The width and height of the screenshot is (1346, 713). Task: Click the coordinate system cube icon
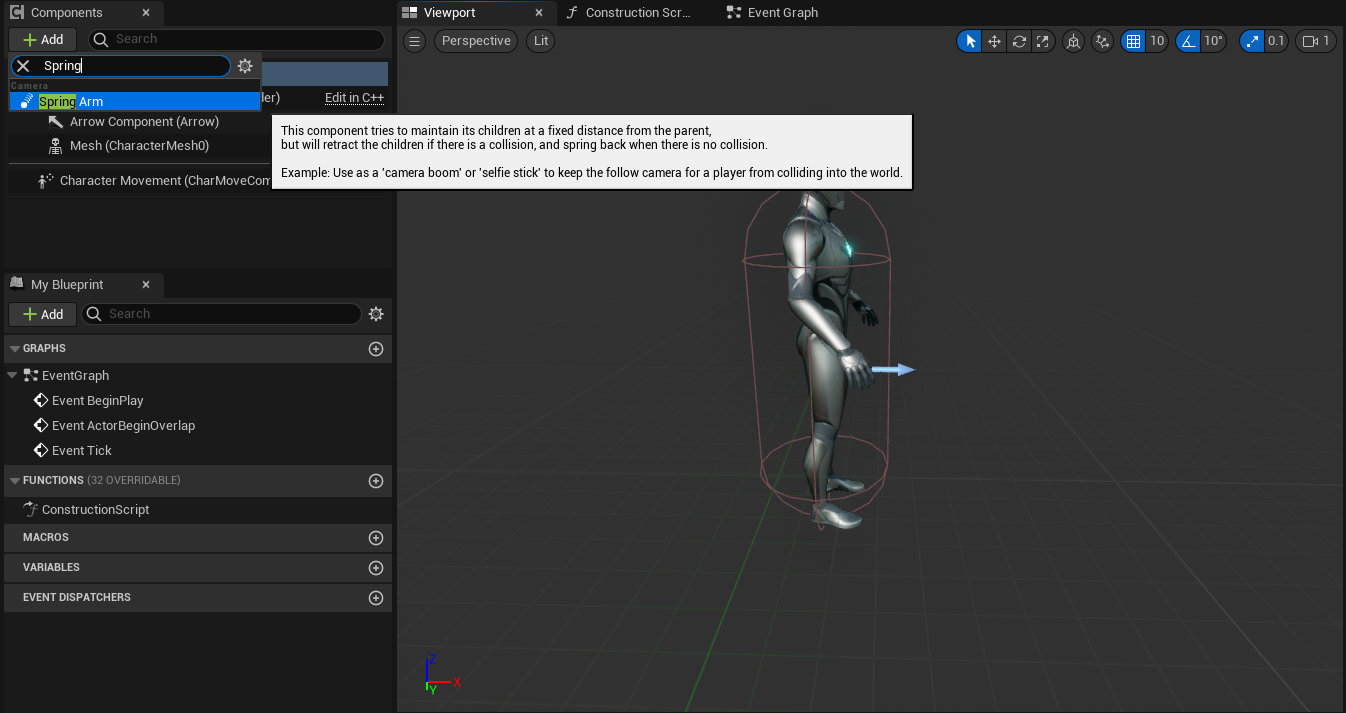point(1073,41)
